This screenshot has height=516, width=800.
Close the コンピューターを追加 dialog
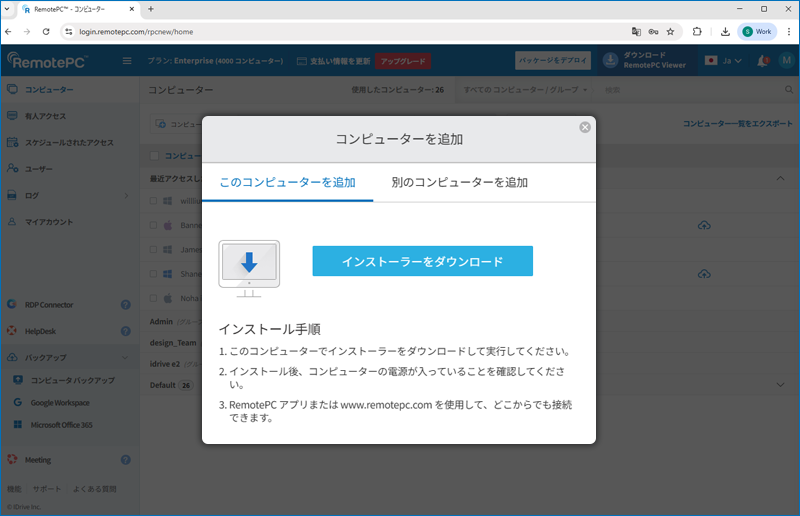(x=585, y=127)
